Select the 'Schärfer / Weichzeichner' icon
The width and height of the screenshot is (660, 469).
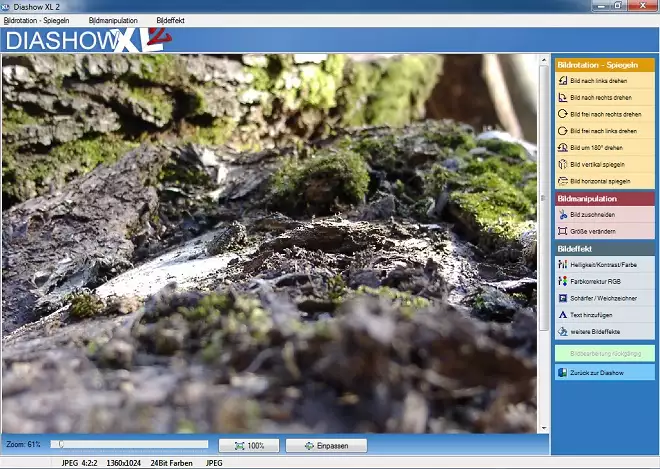563,298
